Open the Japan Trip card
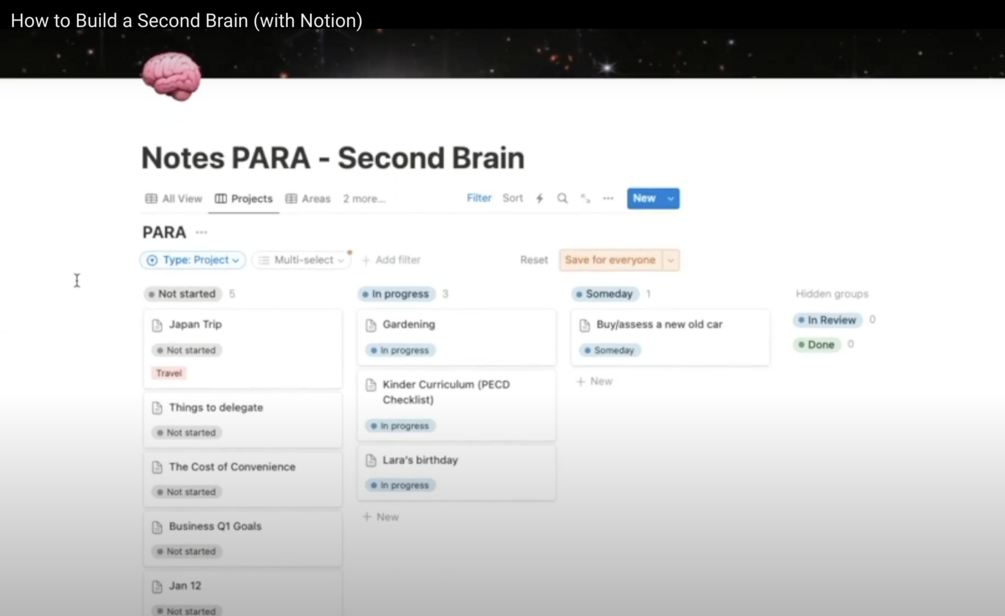Screen dimensions: 1005x616 tap(243, 349)
